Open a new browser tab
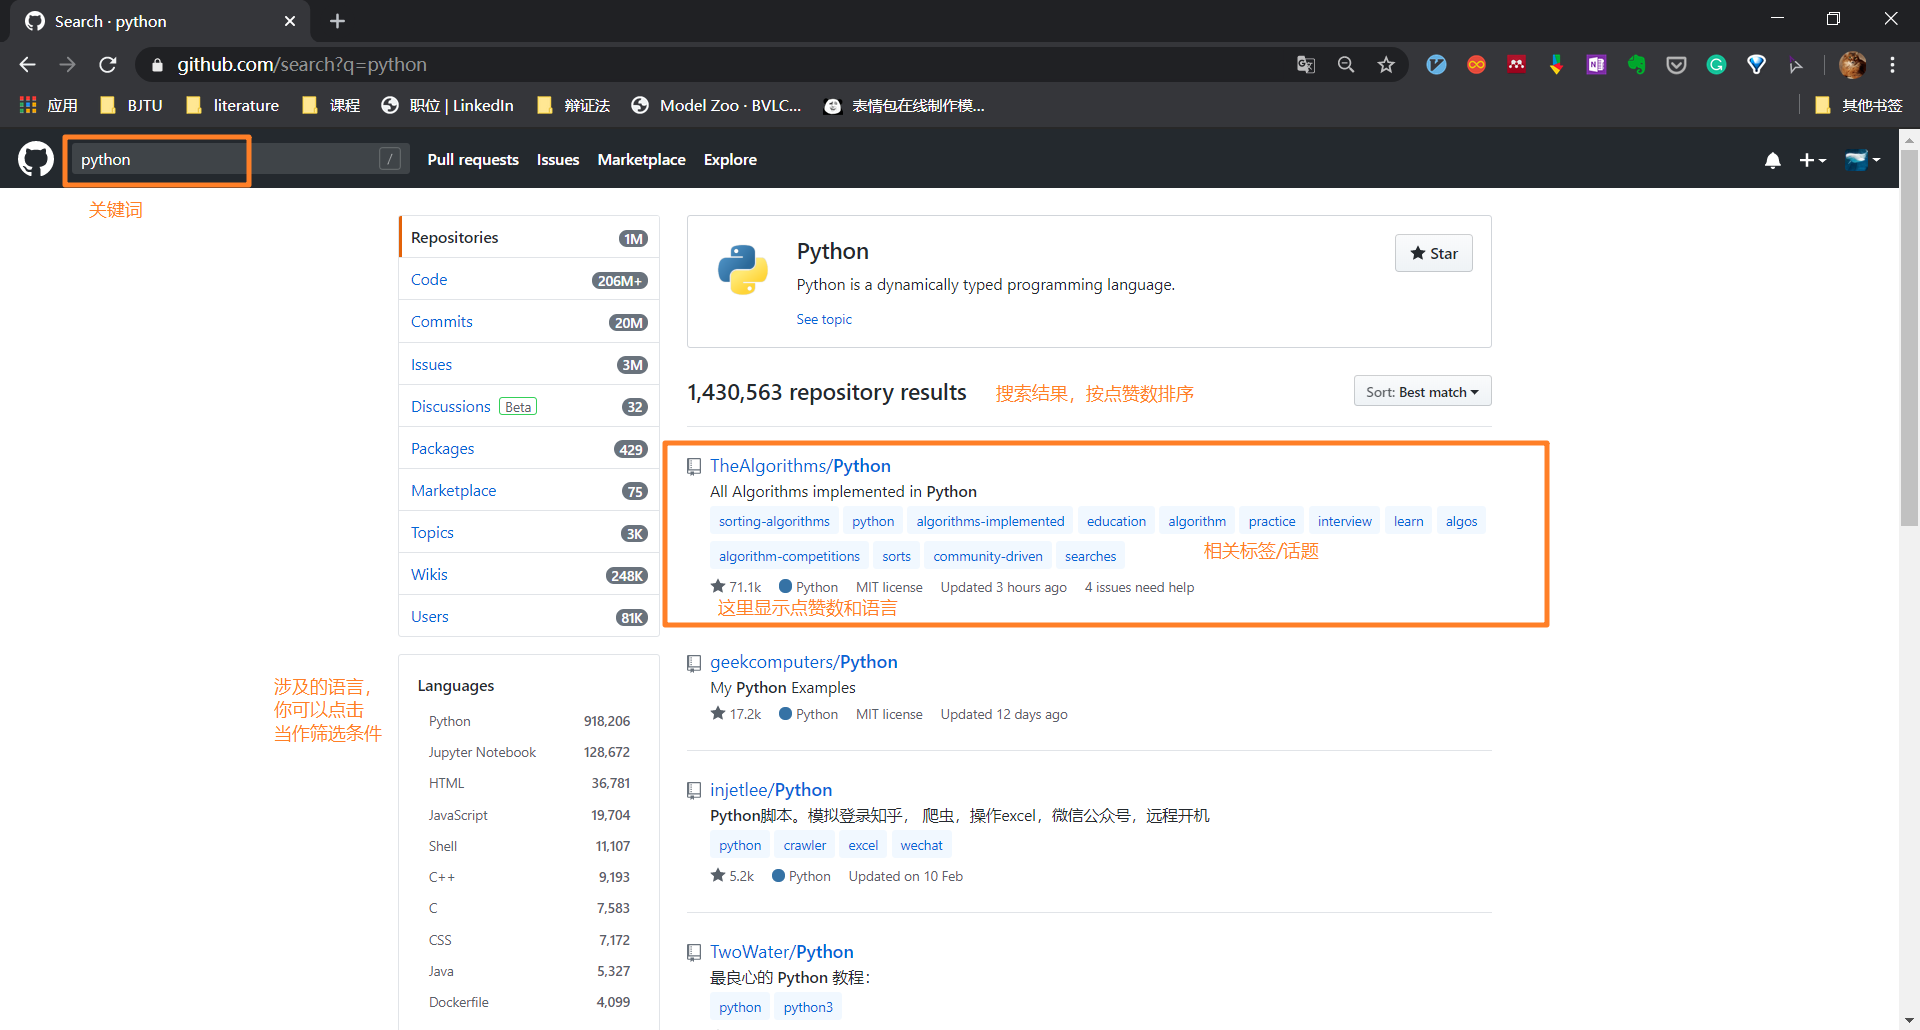The image size is (1920, 1030). point(337,21)
